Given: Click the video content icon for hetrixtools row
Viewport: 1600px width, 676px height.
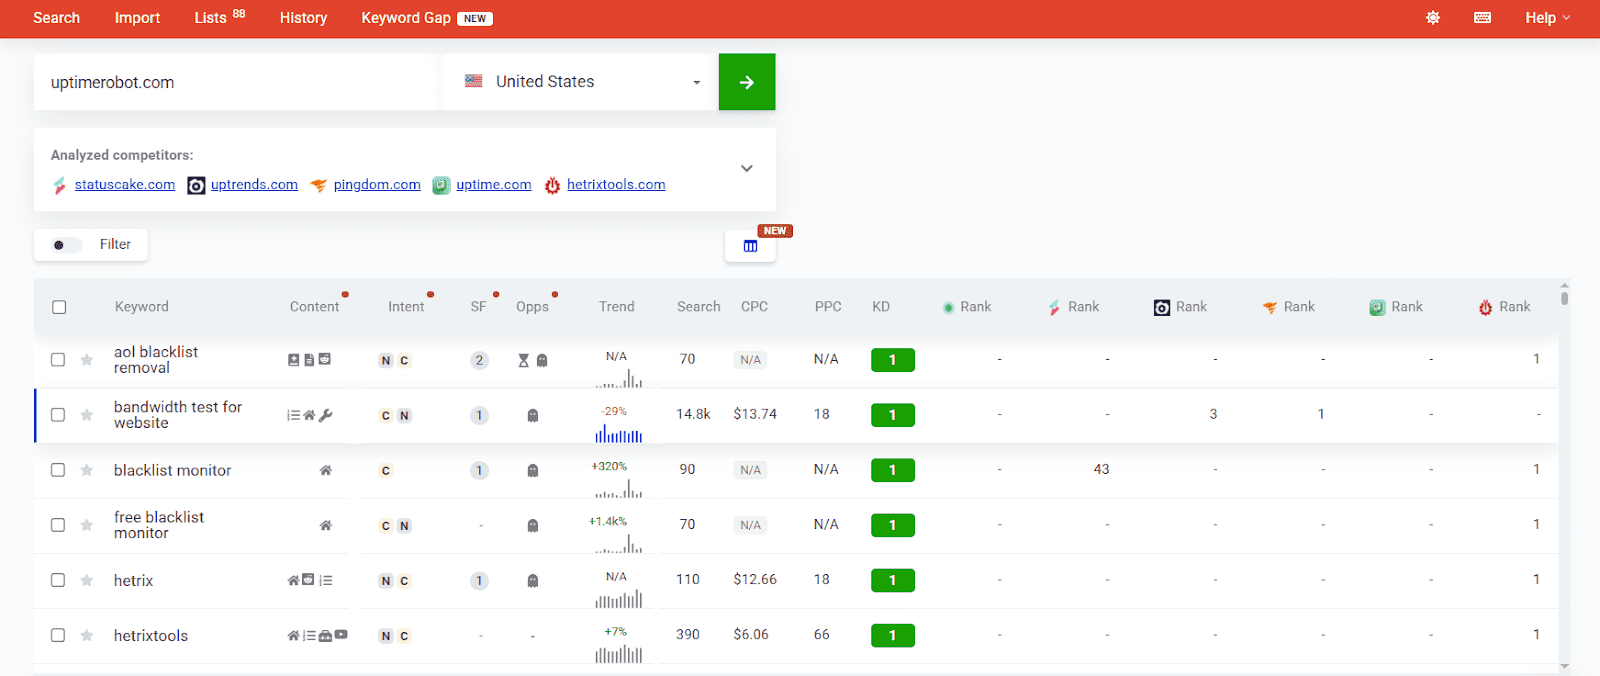Looking at the screenshot, I should click(x=341, y=635).
